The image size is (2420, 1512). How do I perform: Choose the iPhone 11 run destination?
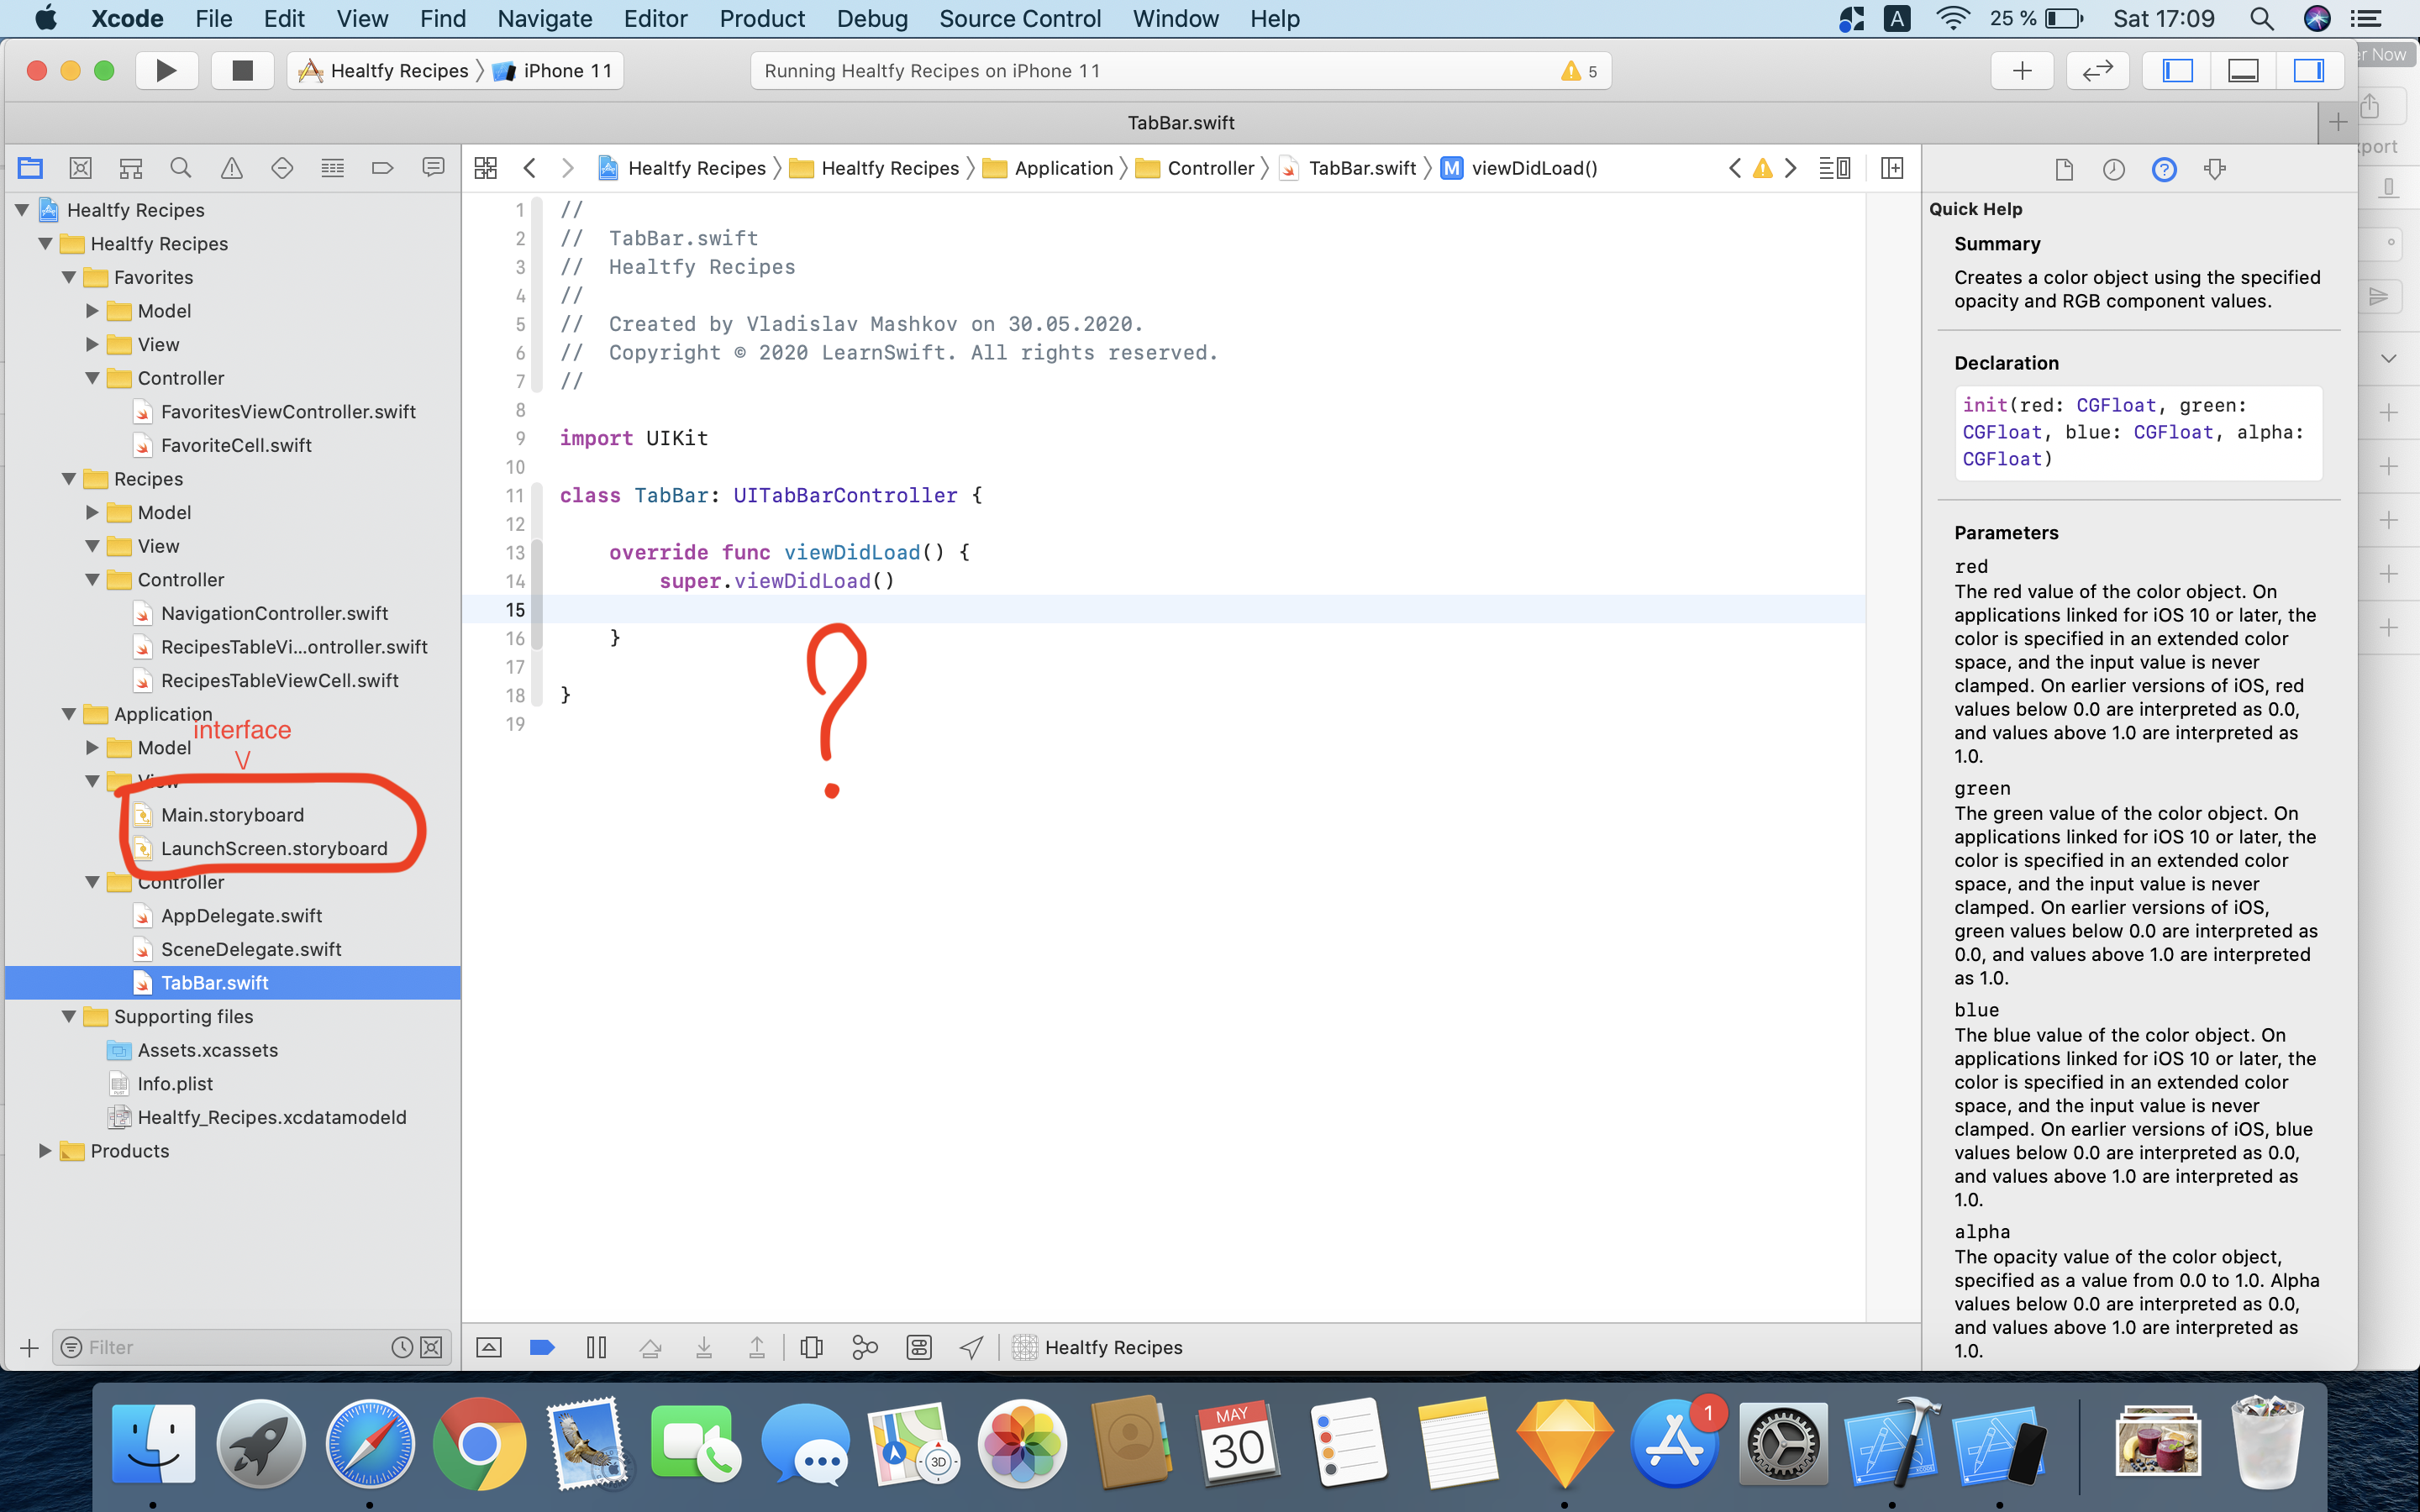tap(553, 70)
